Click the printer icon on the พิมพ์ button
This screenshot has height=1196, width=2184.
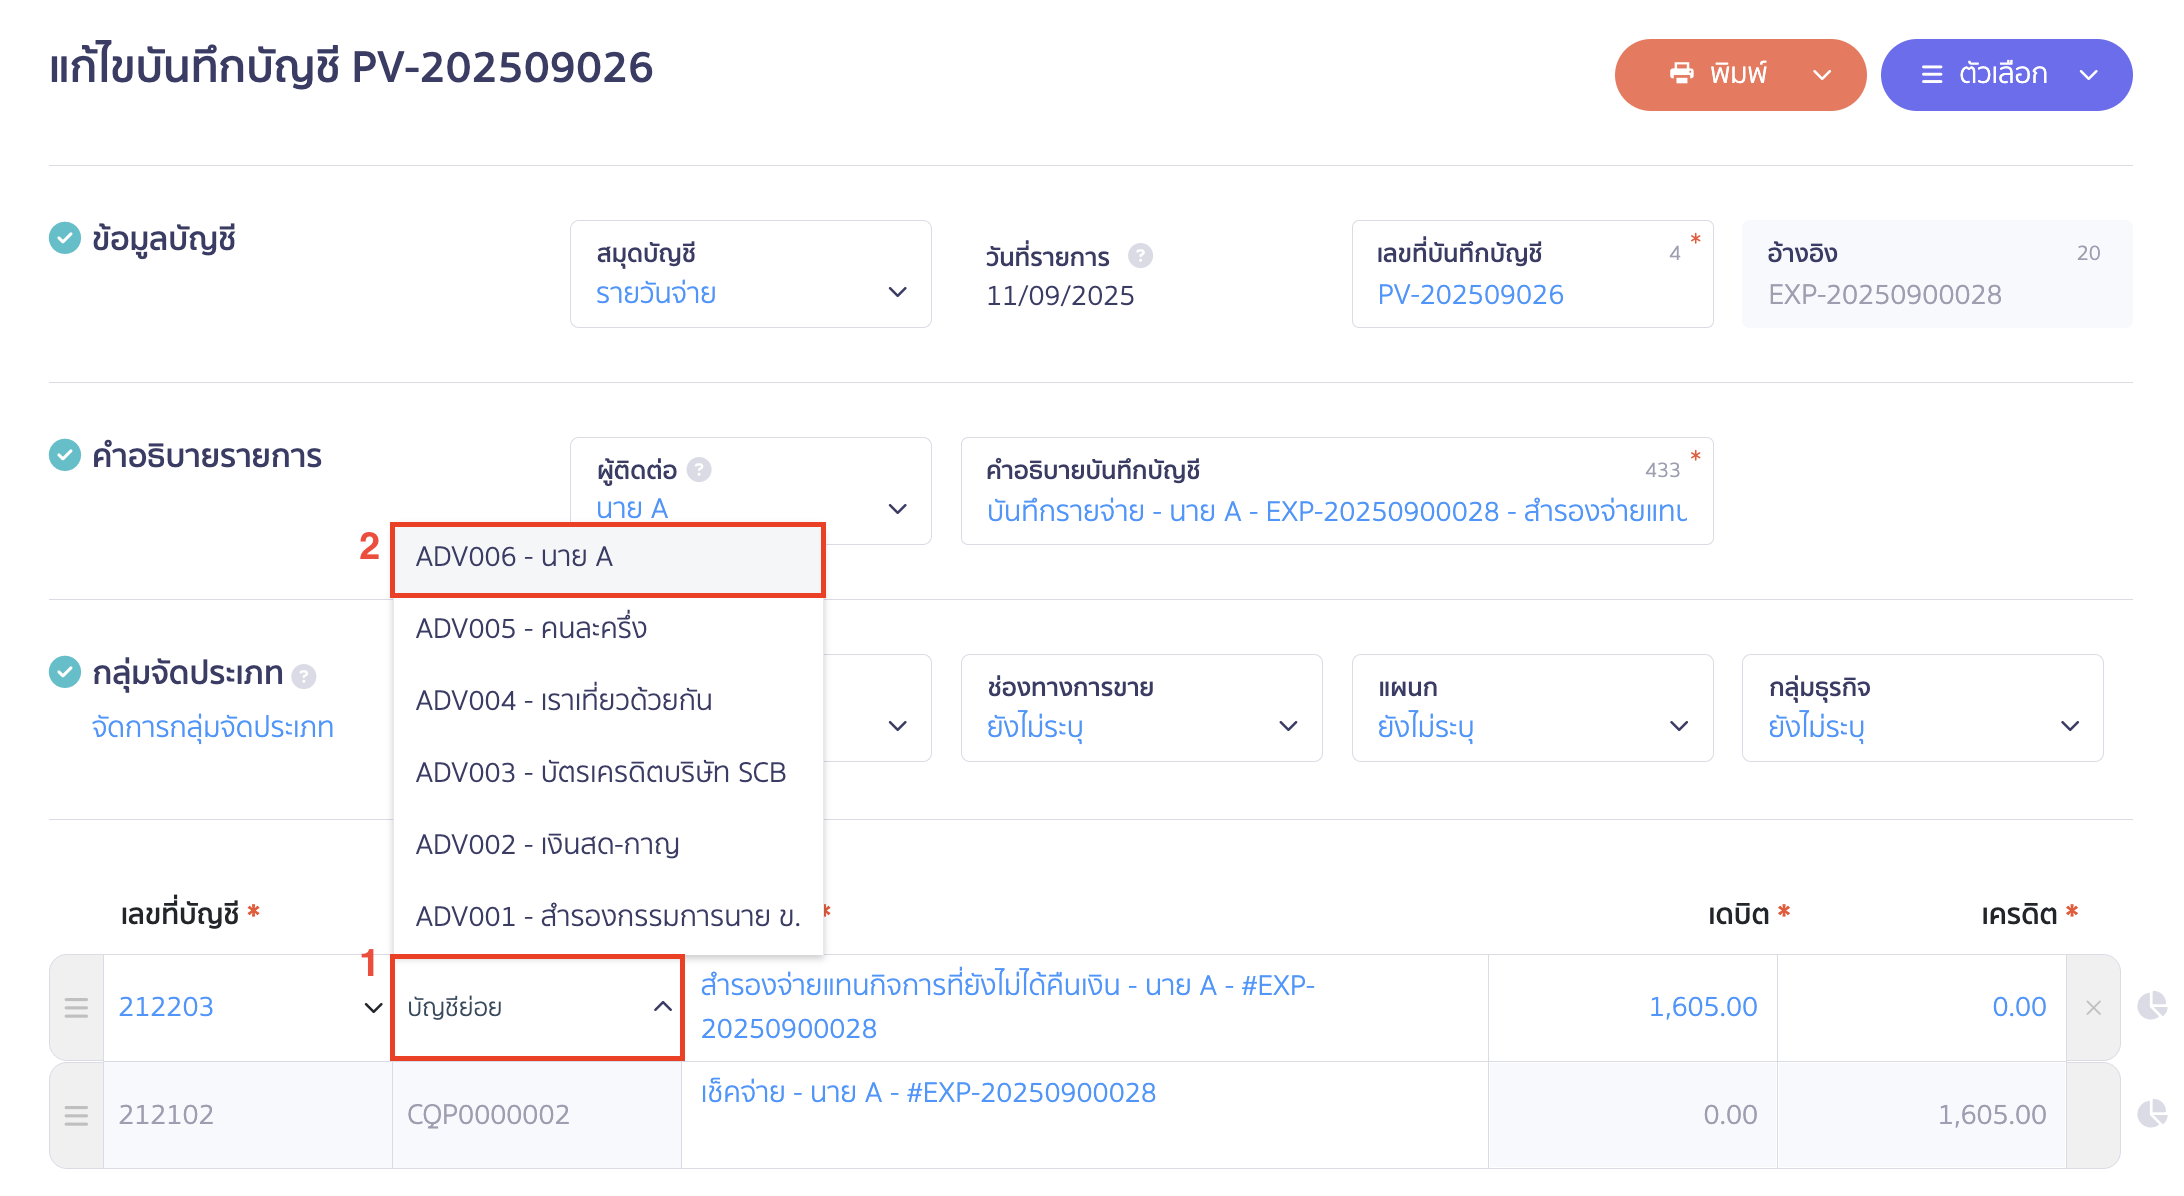(1682, 73)
